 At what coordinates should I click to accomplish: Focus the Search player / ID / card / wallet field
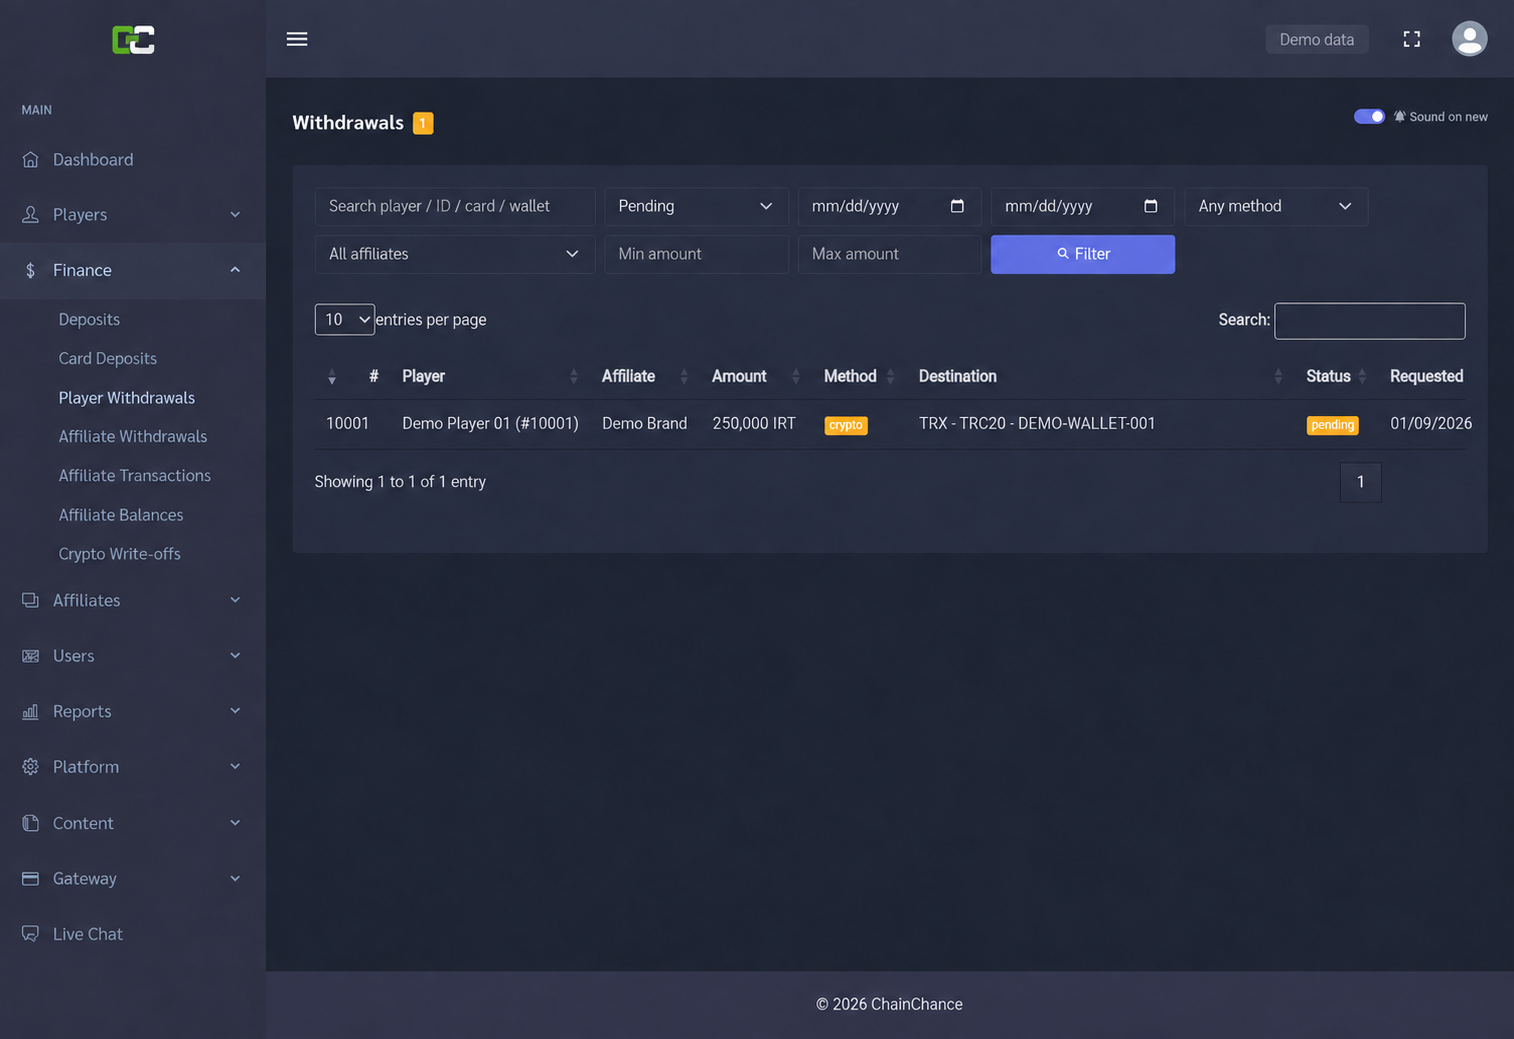[455, 206]
